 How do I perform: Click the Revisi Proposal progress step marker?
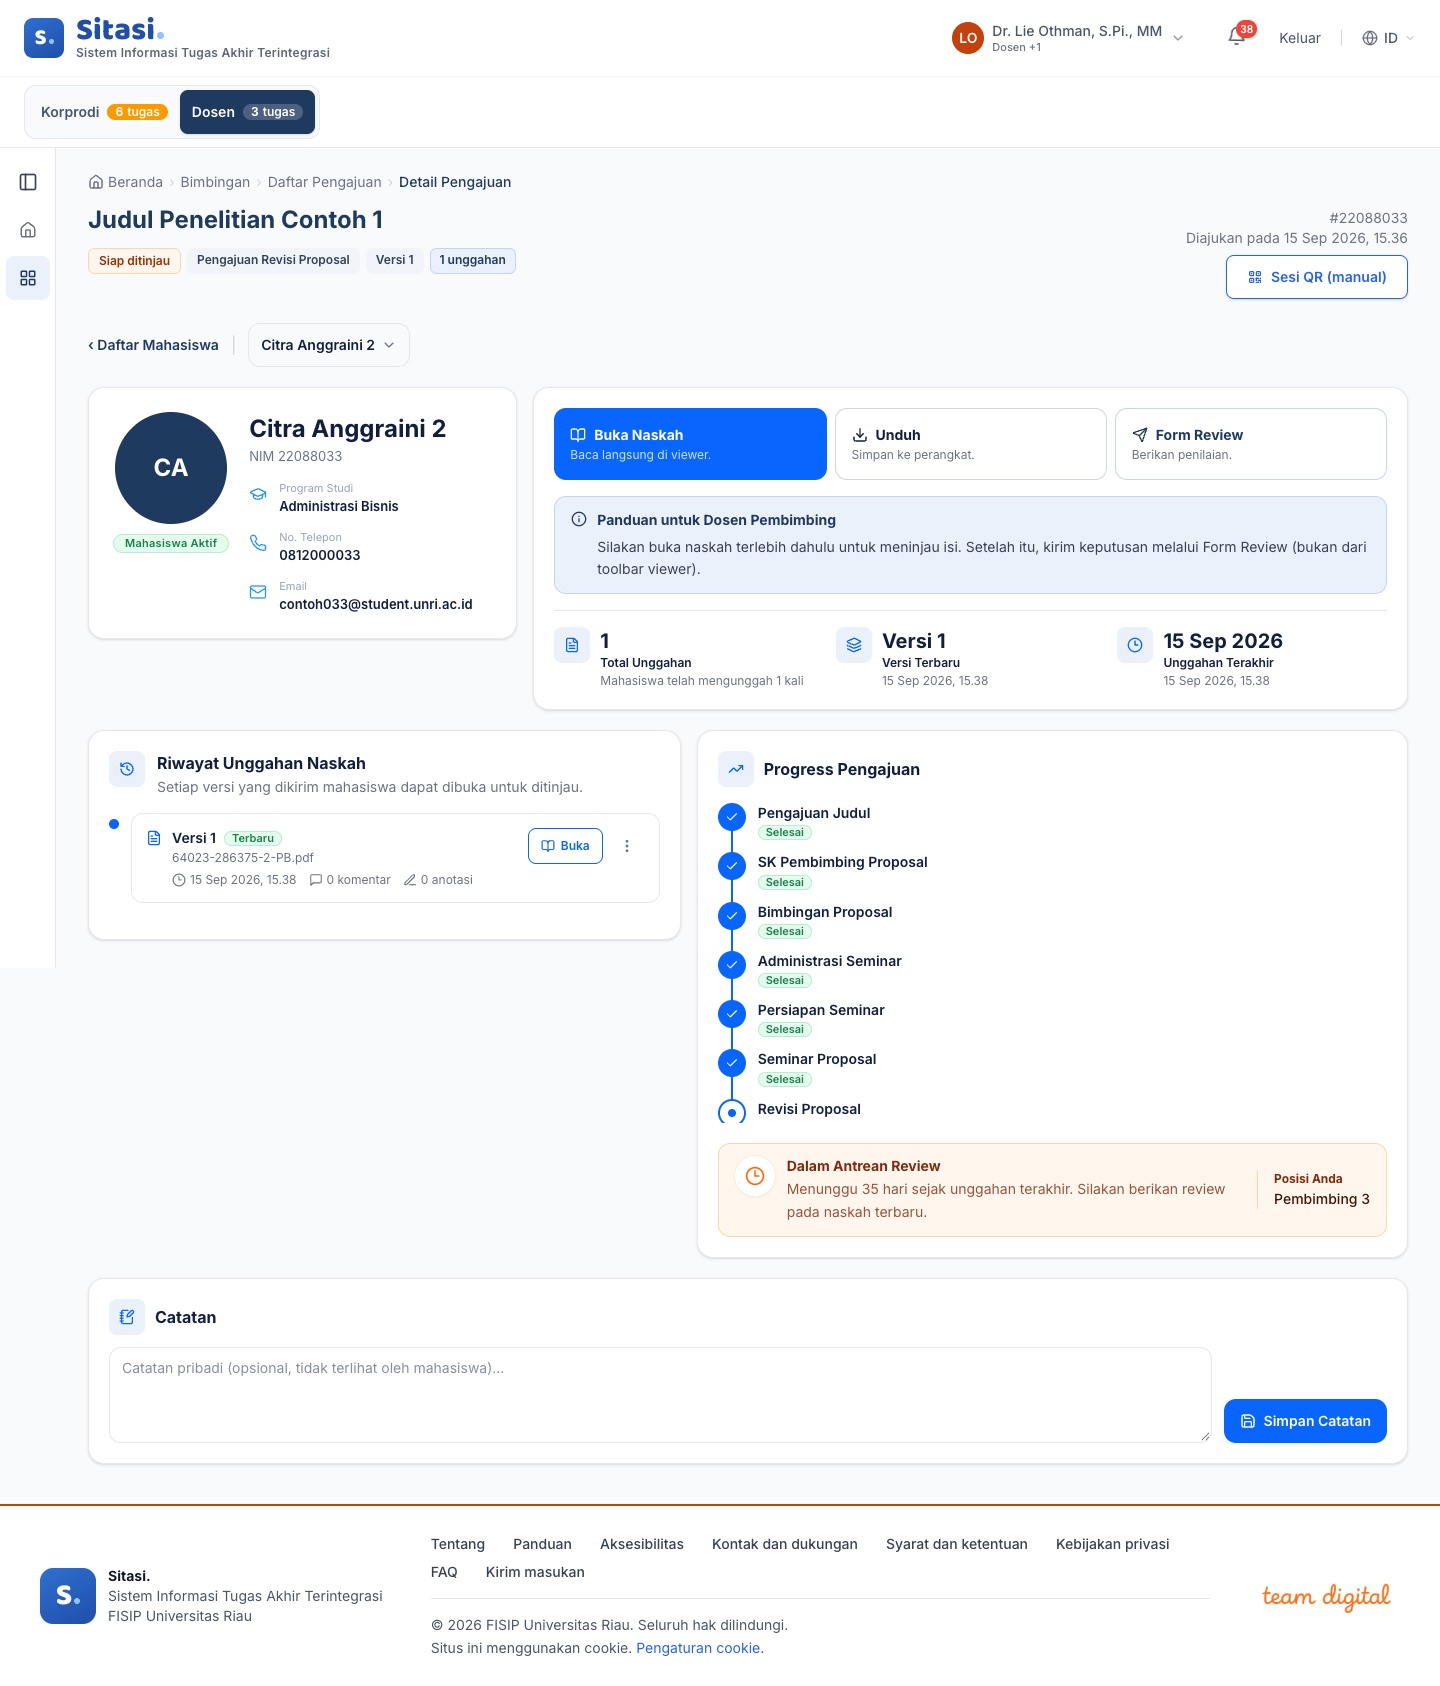(x=732, y=1112)
